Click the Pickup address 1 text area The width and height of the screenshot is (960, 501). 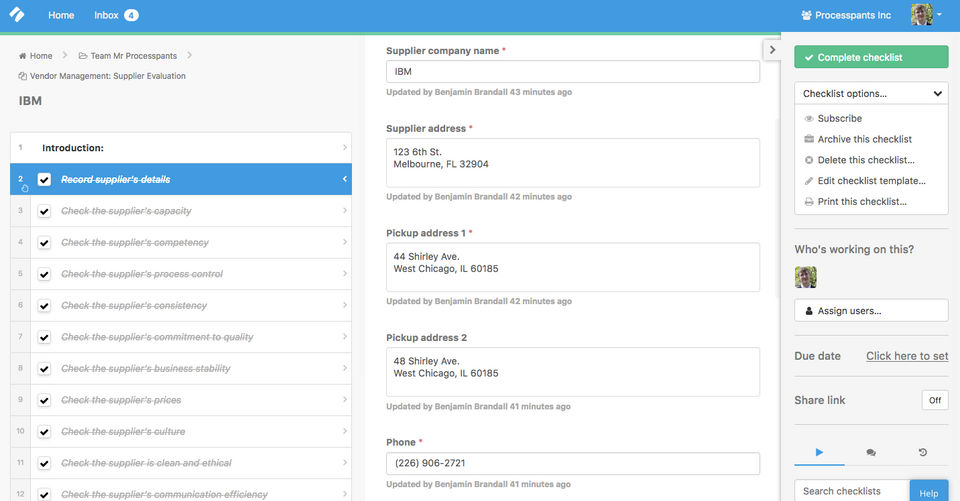pos(572,267)
